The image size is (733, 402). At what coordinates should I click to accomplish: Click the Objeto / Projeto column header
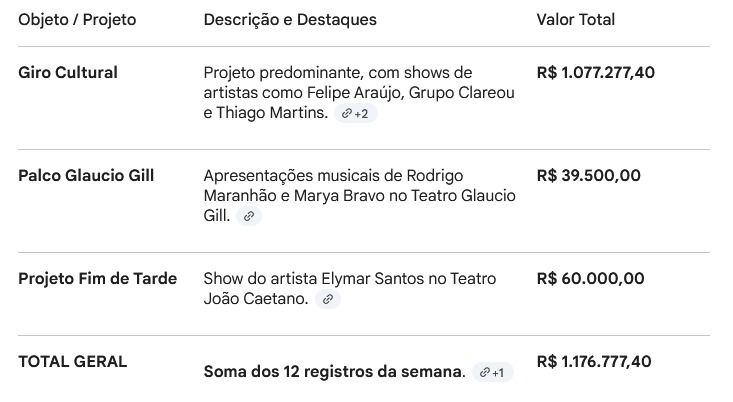[77, 20]
